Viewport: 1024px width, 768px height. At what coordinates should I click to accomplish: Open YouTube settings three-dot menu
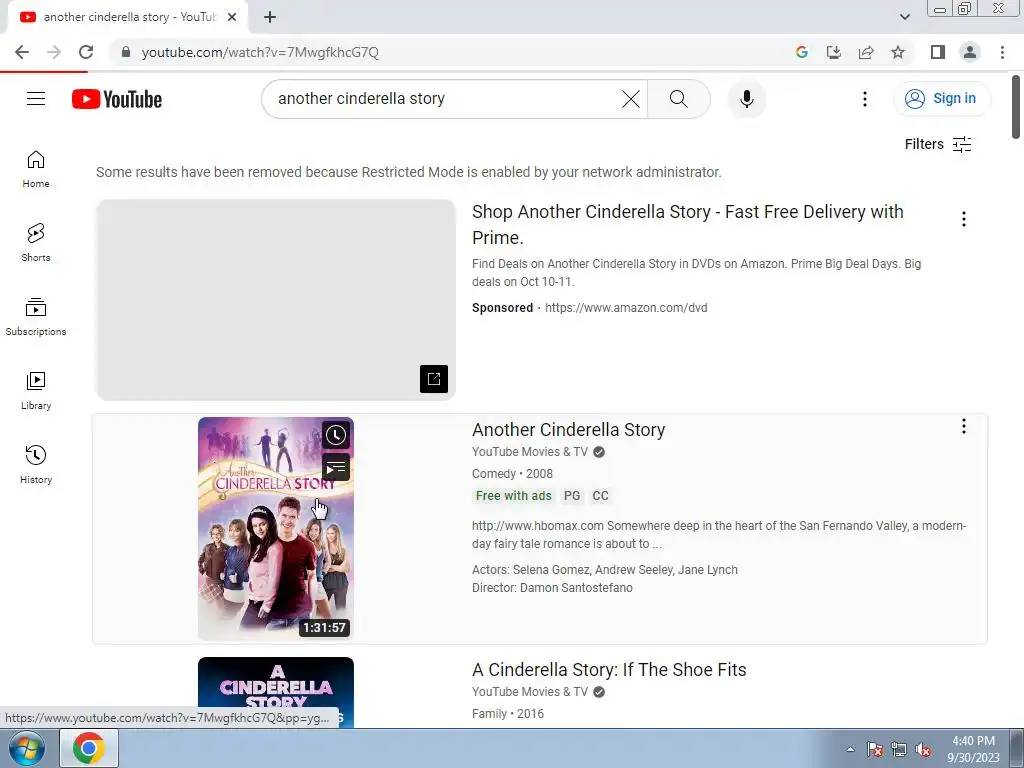tap(865, 99)
